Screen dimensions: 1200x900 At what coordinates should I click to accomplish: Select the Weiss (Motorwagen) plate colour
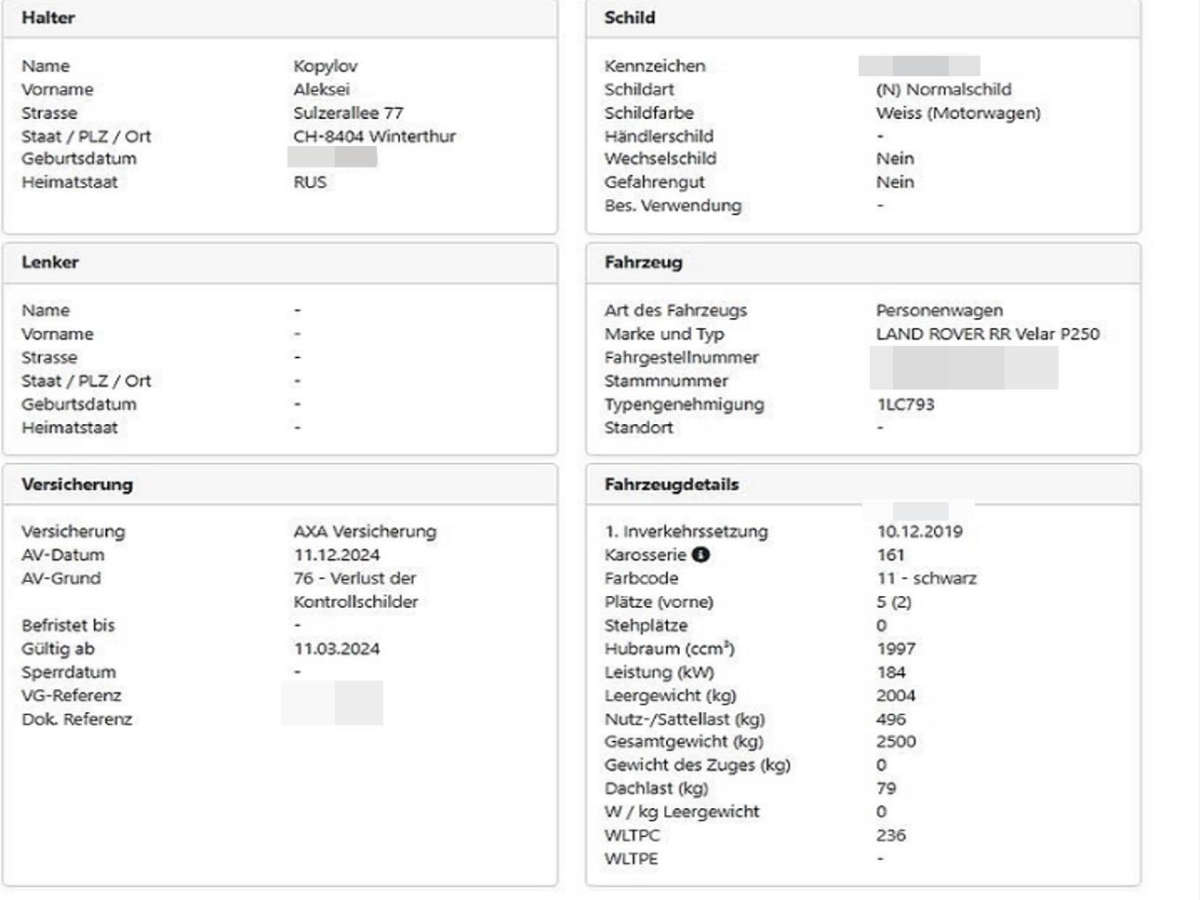[x=951, y=113]
